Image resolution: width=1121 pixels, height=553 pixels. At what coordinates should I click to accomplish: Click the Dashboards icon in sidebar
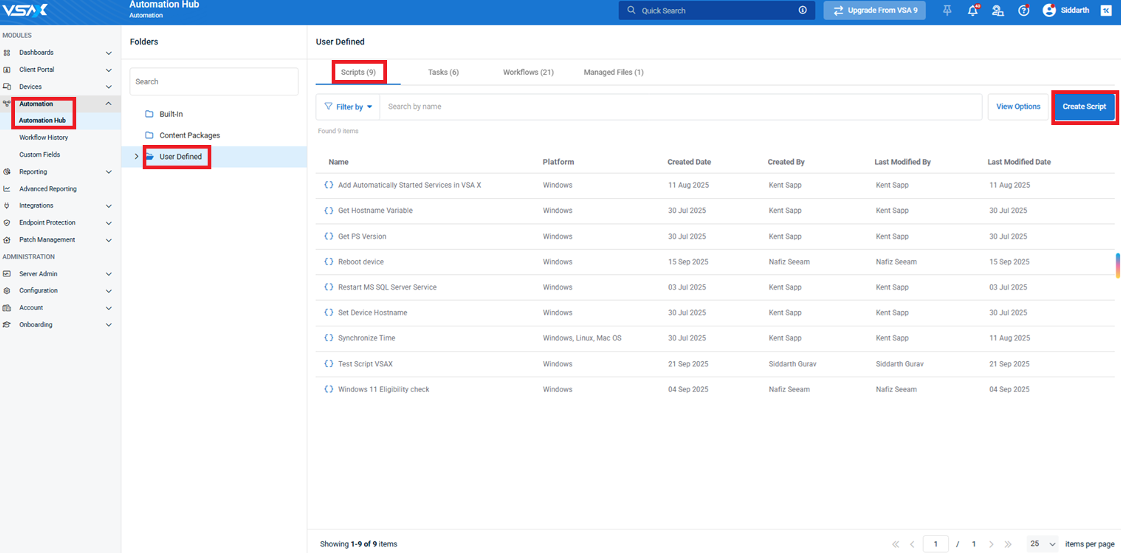point(7,53)
